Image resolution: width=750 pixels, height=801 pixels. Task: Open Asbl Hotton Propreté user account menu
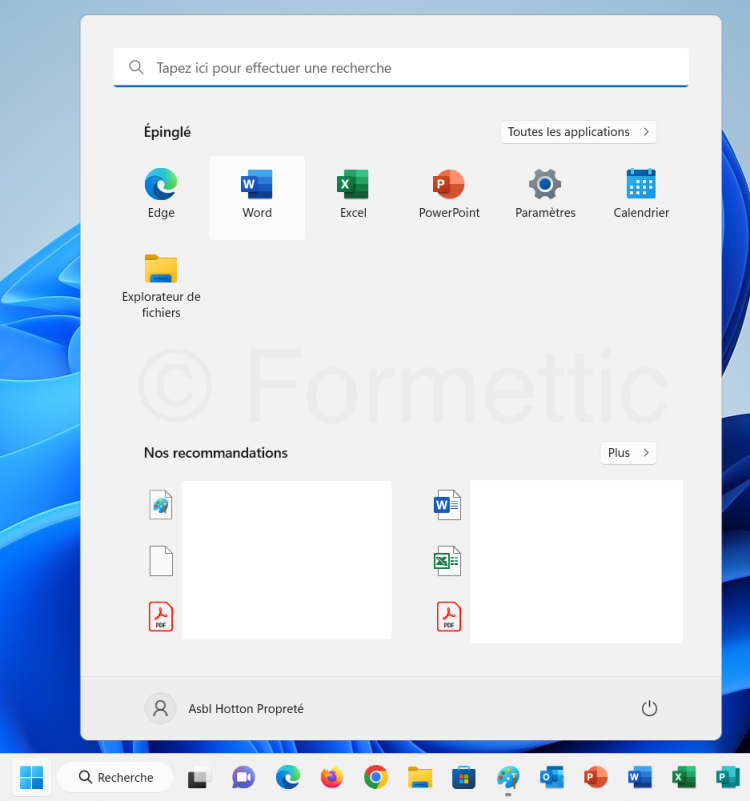(x=225, y=708)
